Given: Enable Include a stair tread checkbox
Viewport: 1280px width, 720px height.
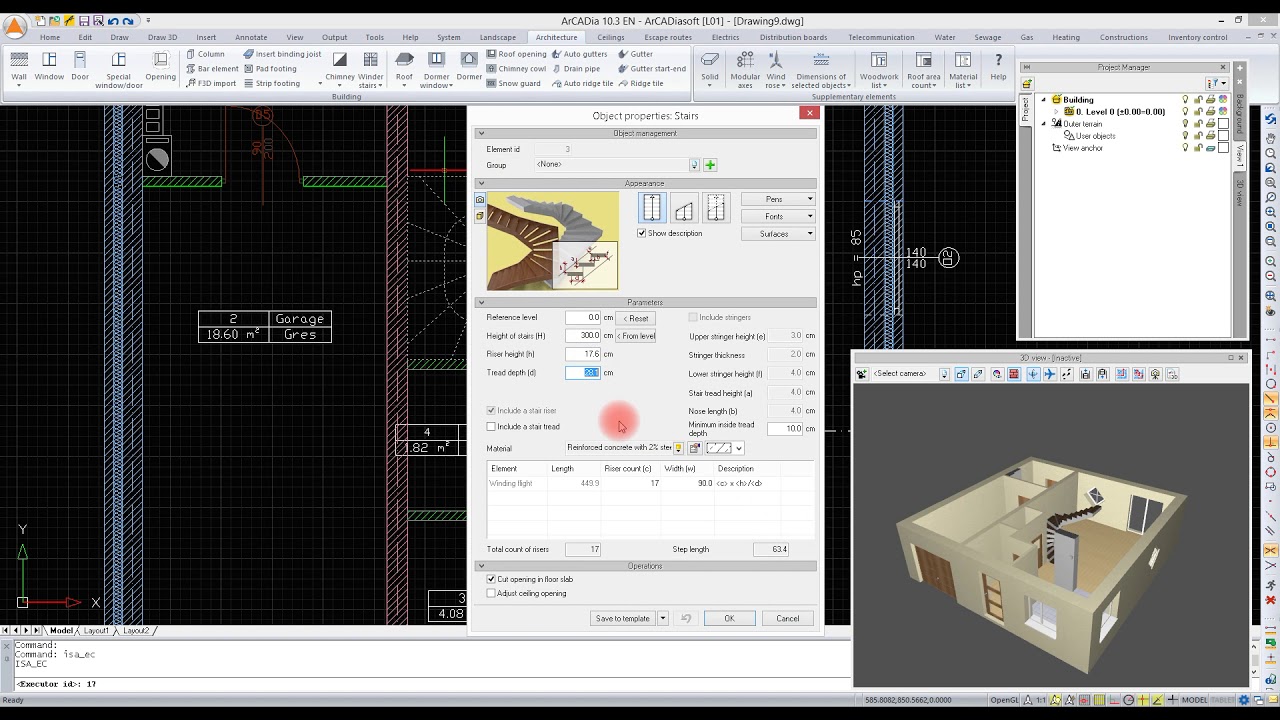Looking at the screenshot, I should click(491, 427).
